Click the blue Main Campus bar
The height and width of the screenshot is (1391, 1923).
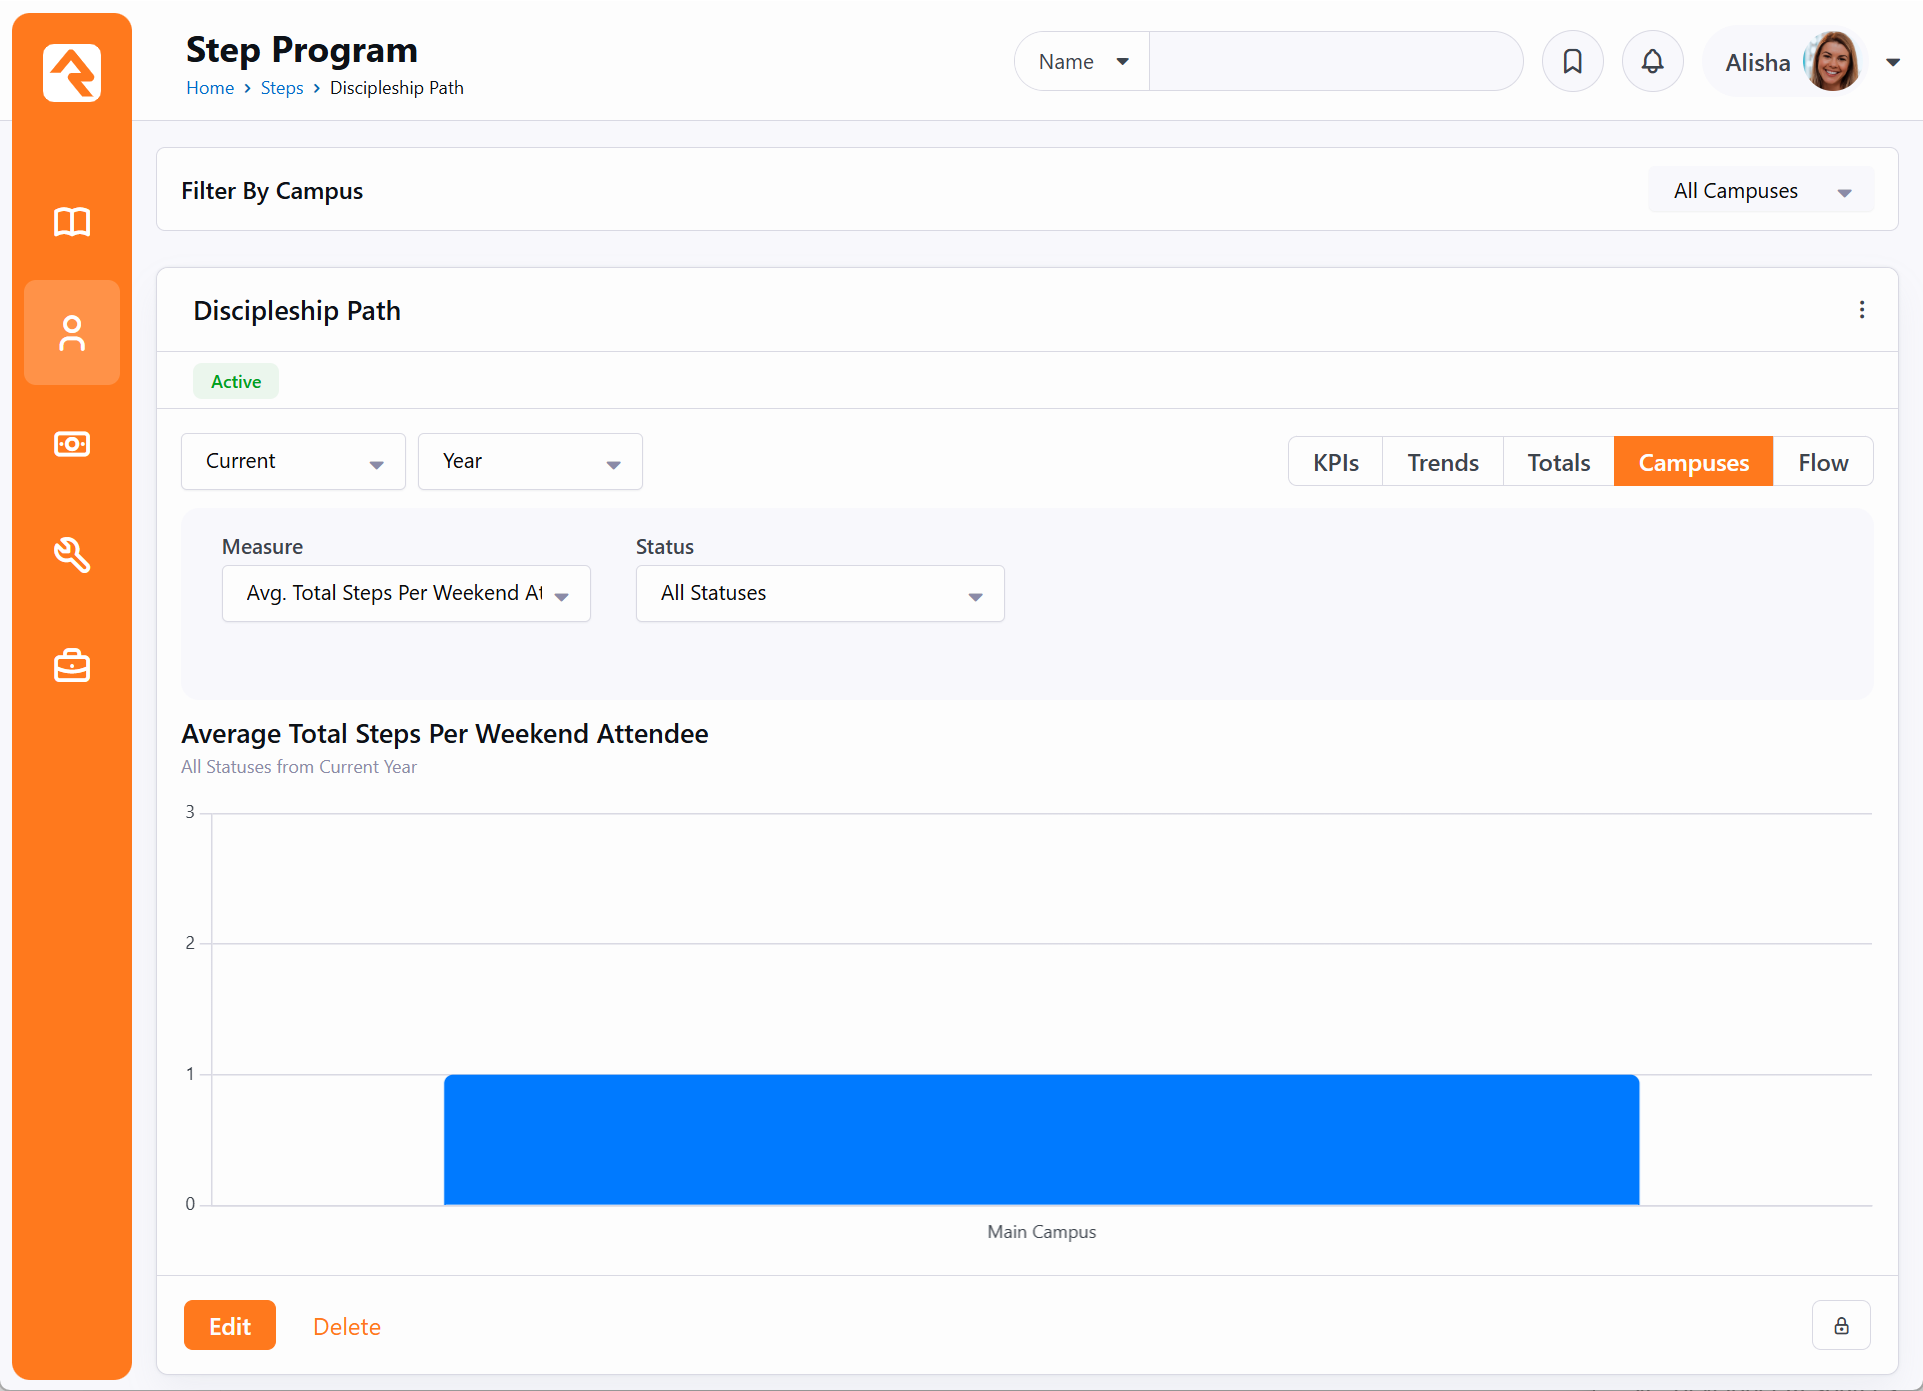point(1041,1140)
